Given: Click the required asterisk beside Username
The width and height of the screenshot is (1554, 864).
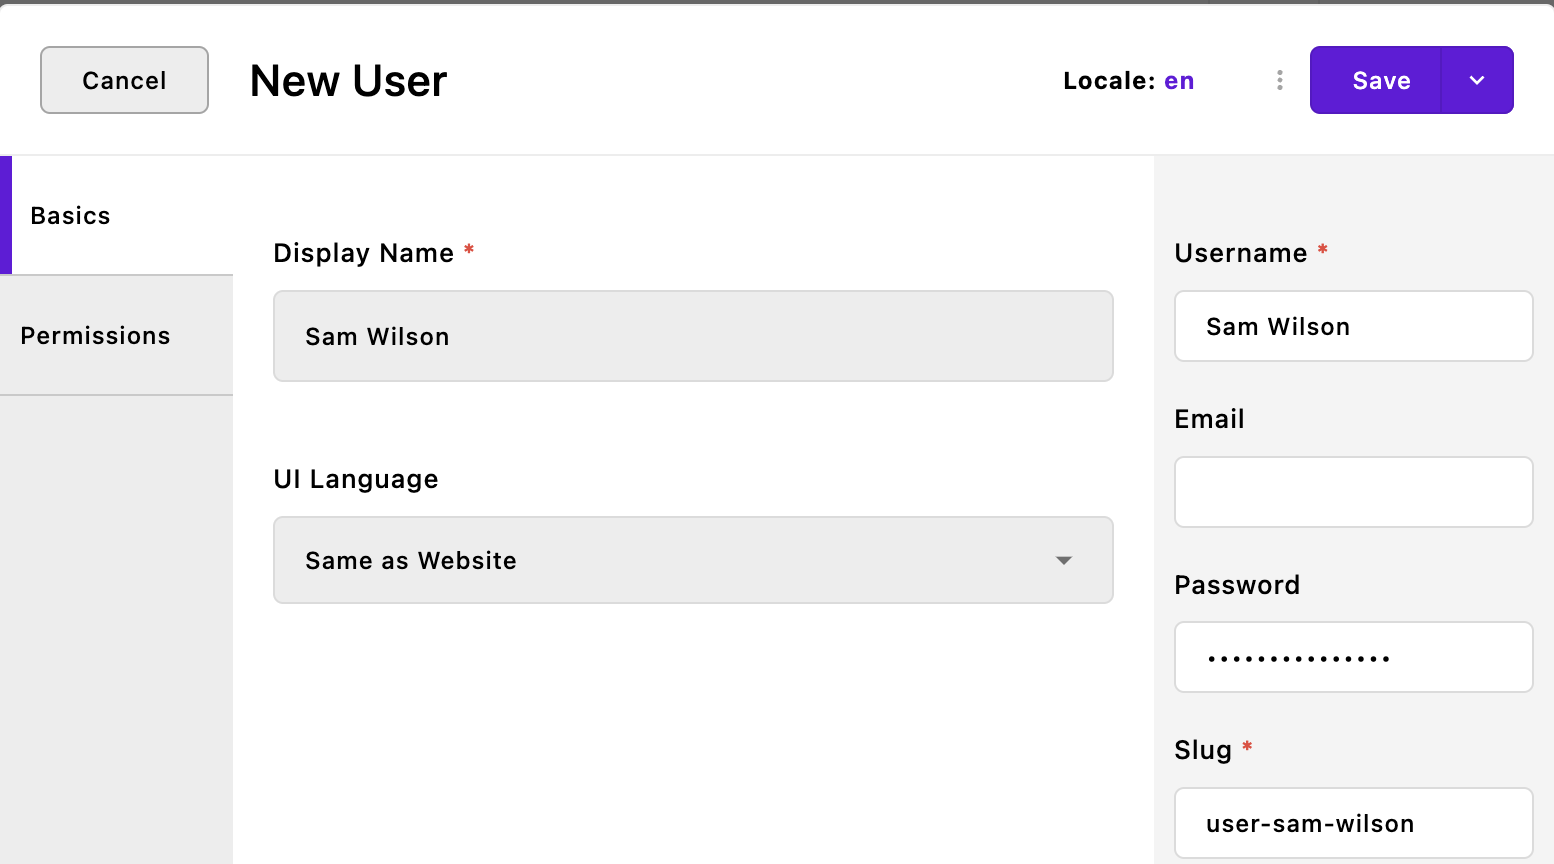Looking at the screenshot, I should coord(1323,251).
